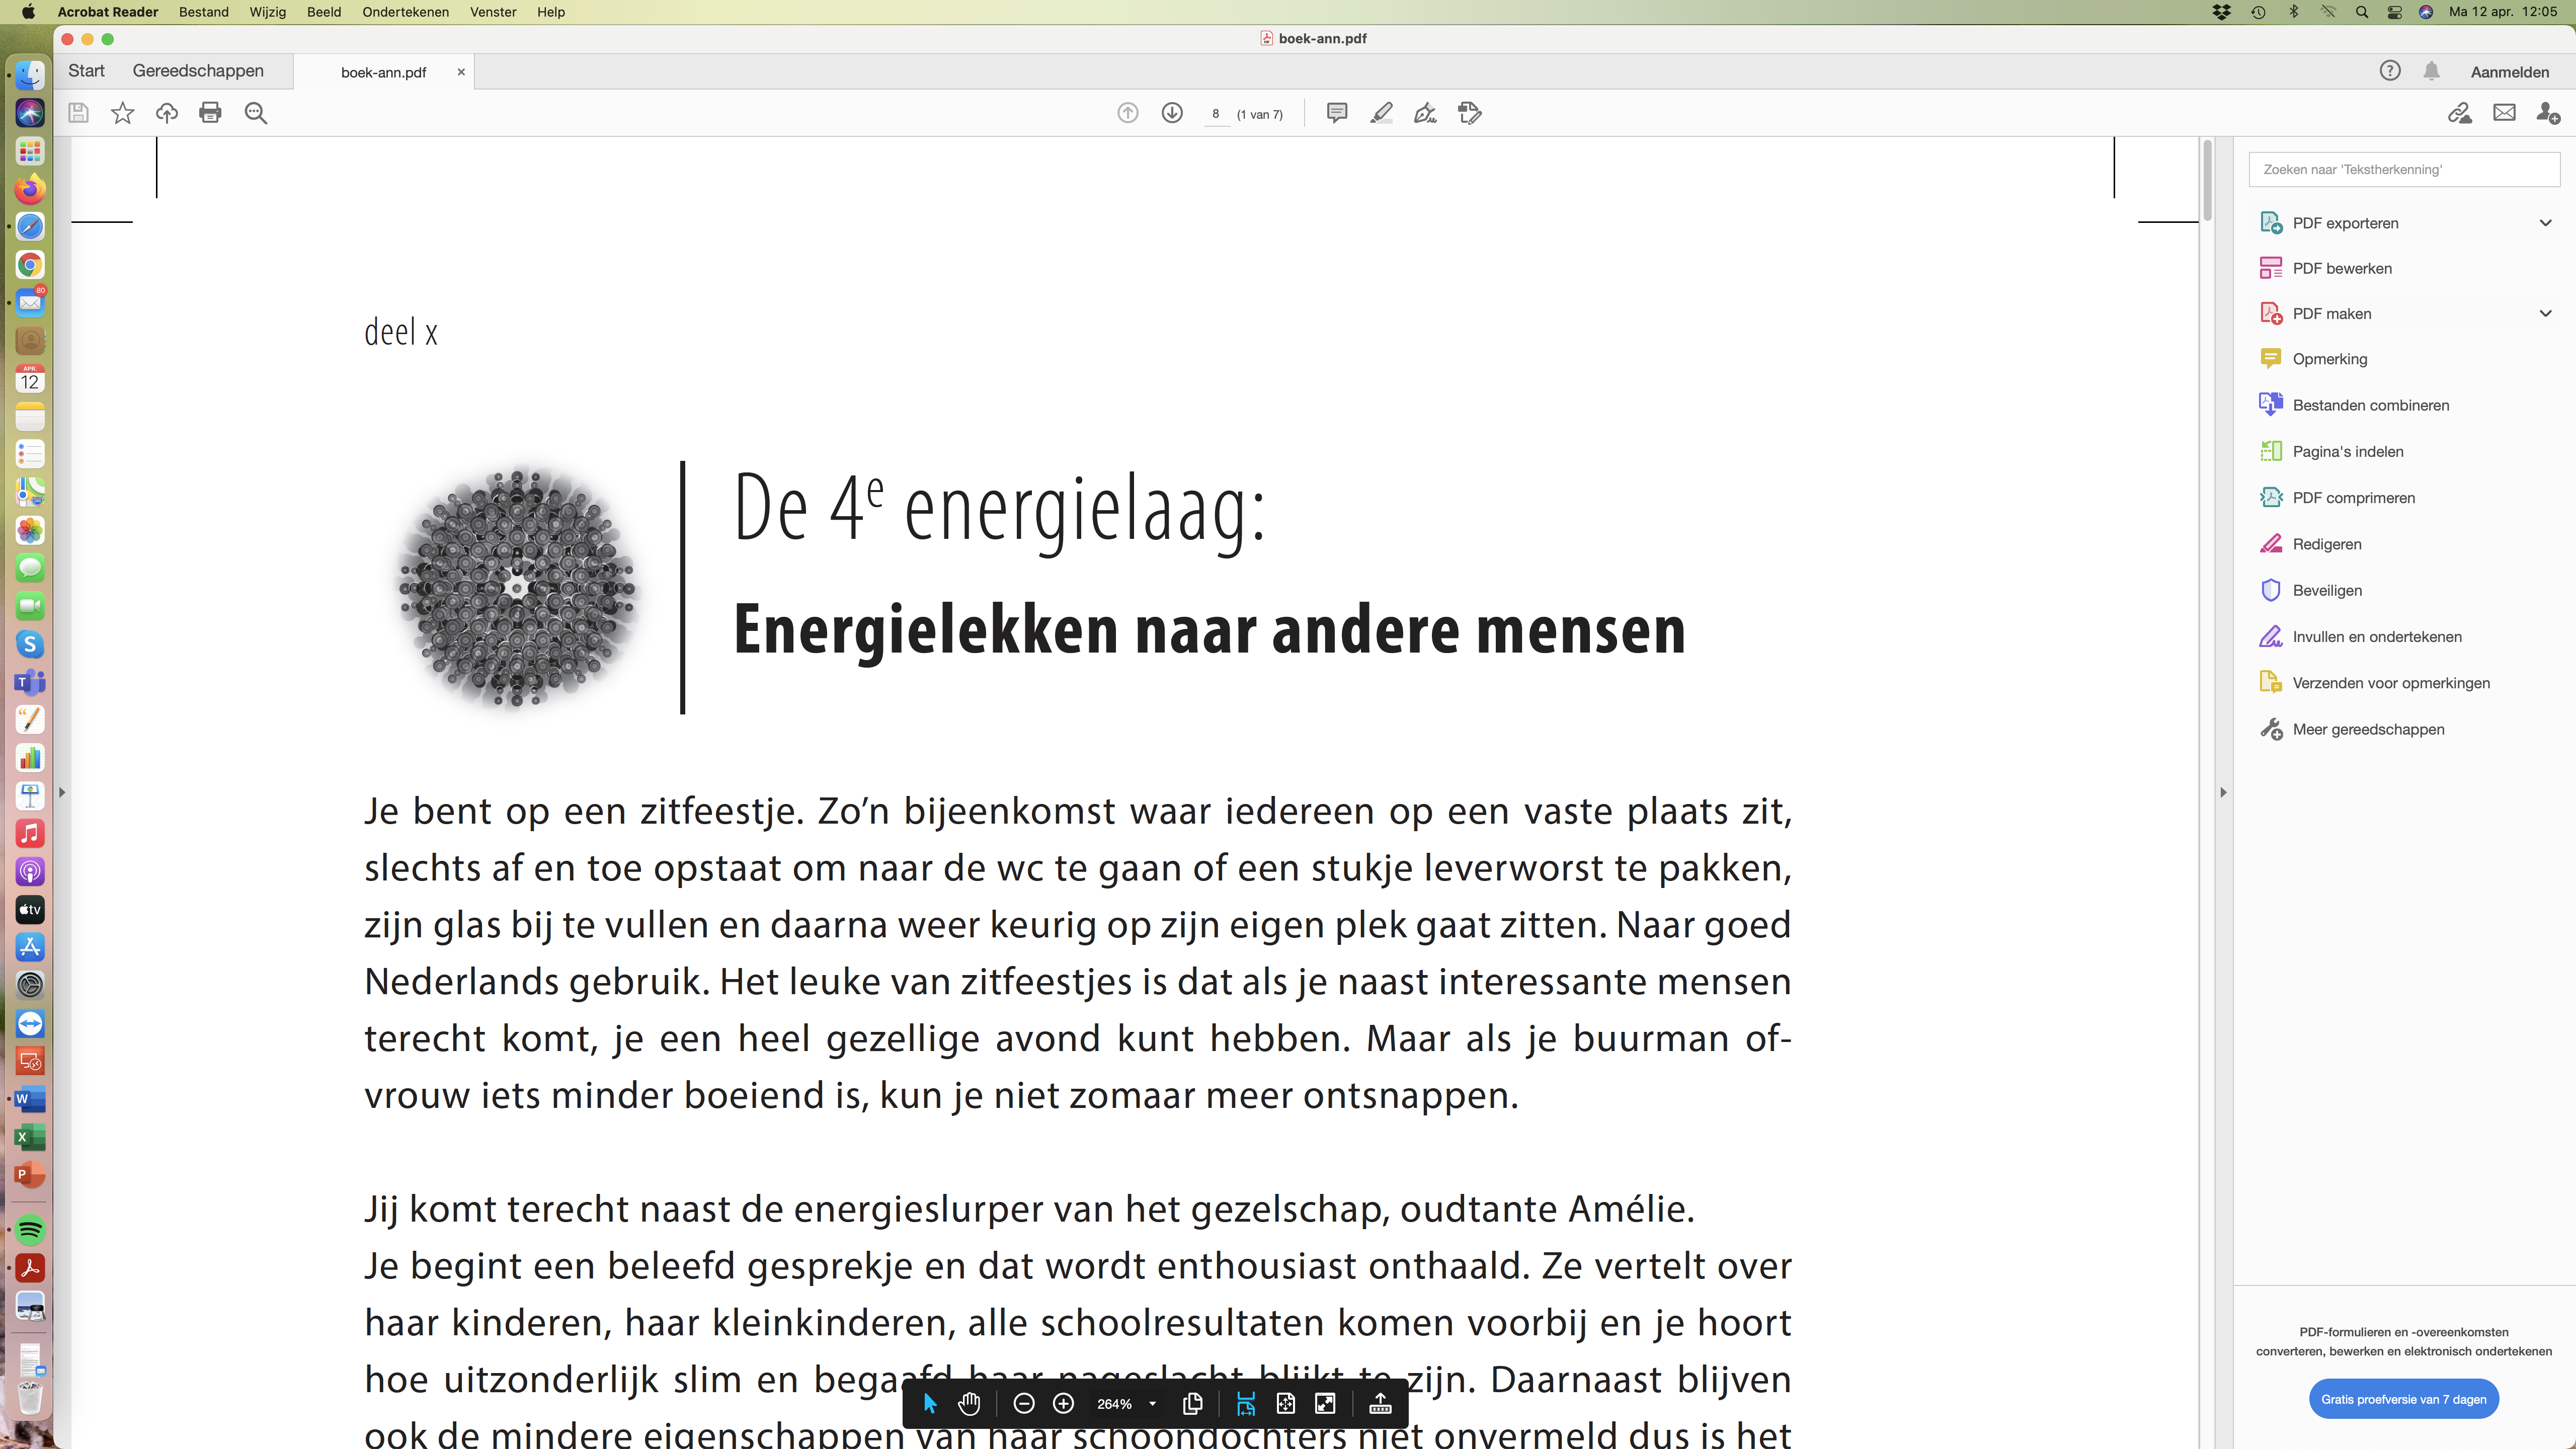
Task: Open the 264% zoom level dropdown
Action: point(1126,1404)
